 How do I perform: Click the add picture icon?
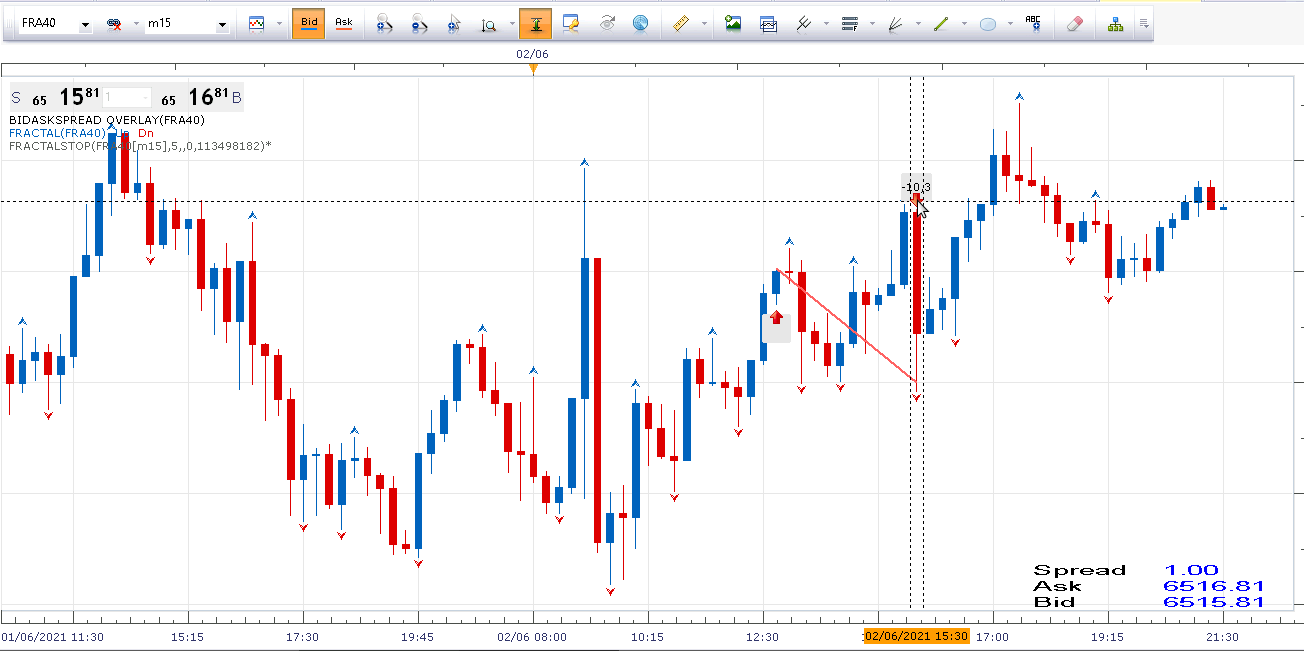[x=733, y=23]
